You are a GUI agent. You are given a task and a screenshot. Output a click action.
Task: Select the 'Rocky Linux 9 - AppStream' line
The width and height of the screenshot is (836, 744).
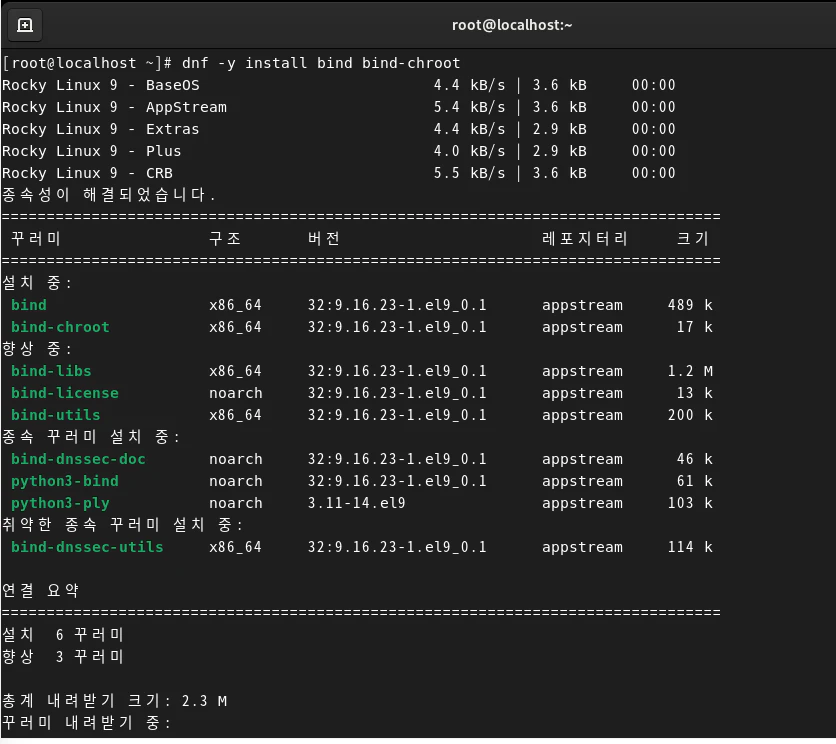(x=339, y=107)
